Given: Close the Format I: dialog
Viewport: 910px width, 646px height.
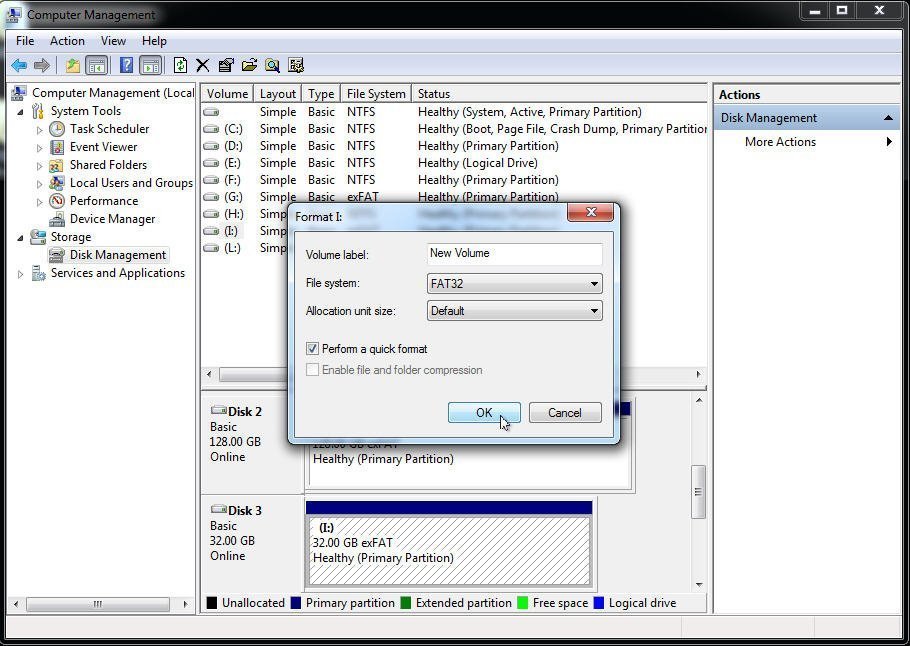Looking at the screenshot, I should (x=590, y=212).
